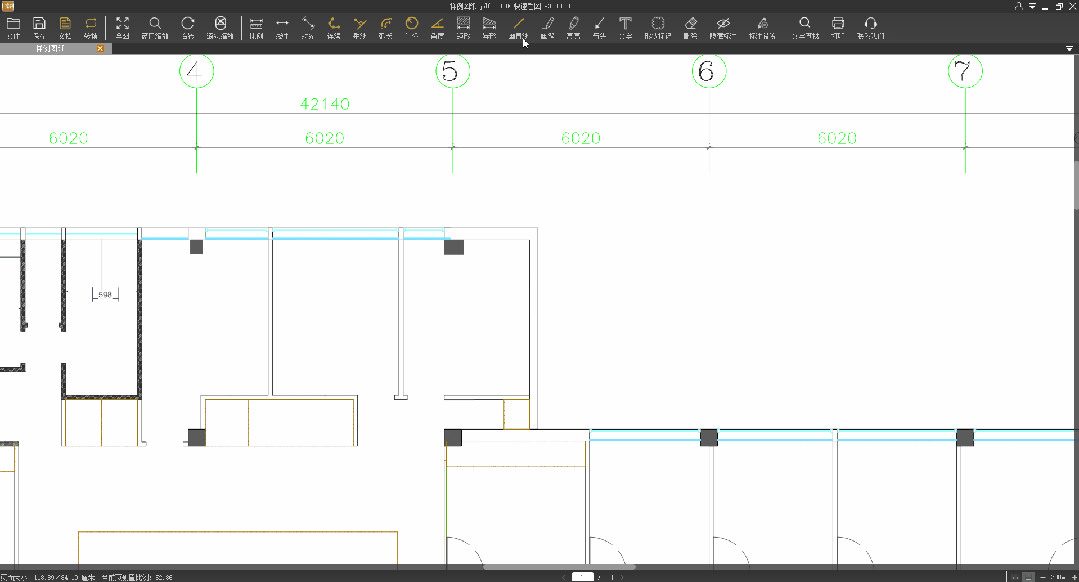Viewport: 1079px width, 582px height.
Task: Click dimension 6020 between axes 6 and 7
Action: pos(837,138)
